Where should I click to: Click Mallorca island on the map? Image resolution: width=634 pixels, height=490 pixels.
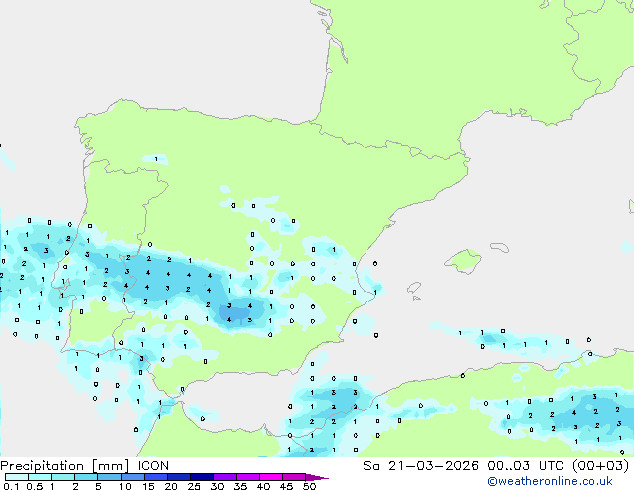coord(463,261)
